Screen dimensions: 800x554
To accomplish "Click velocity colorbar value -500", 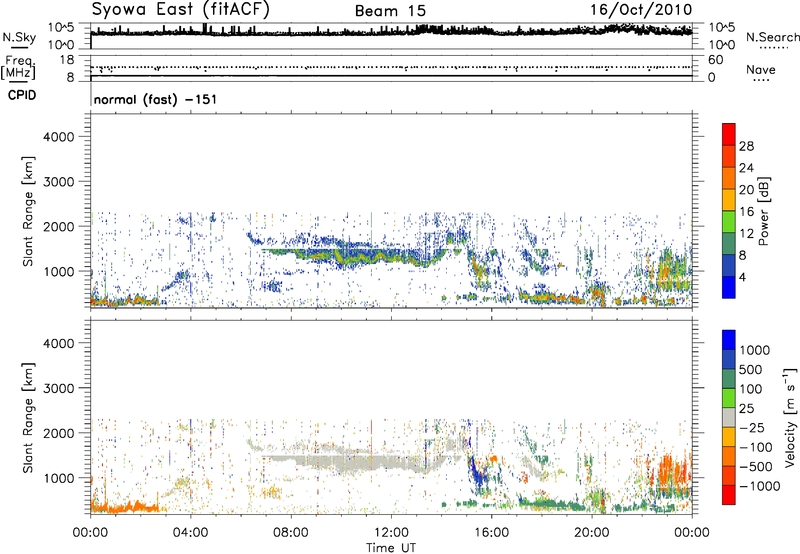I will coord(756,466).
